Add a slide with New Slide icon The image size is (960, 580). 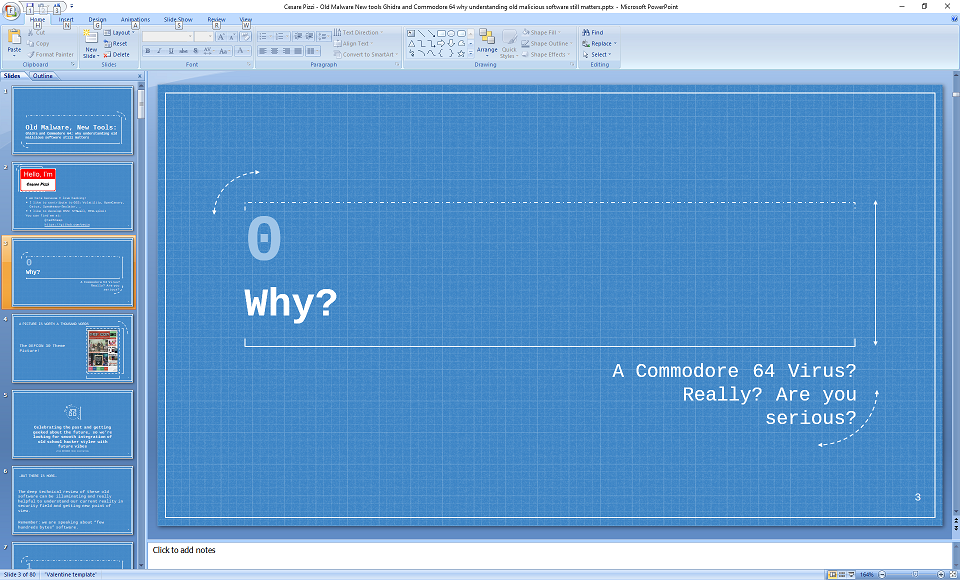point(91,38)
